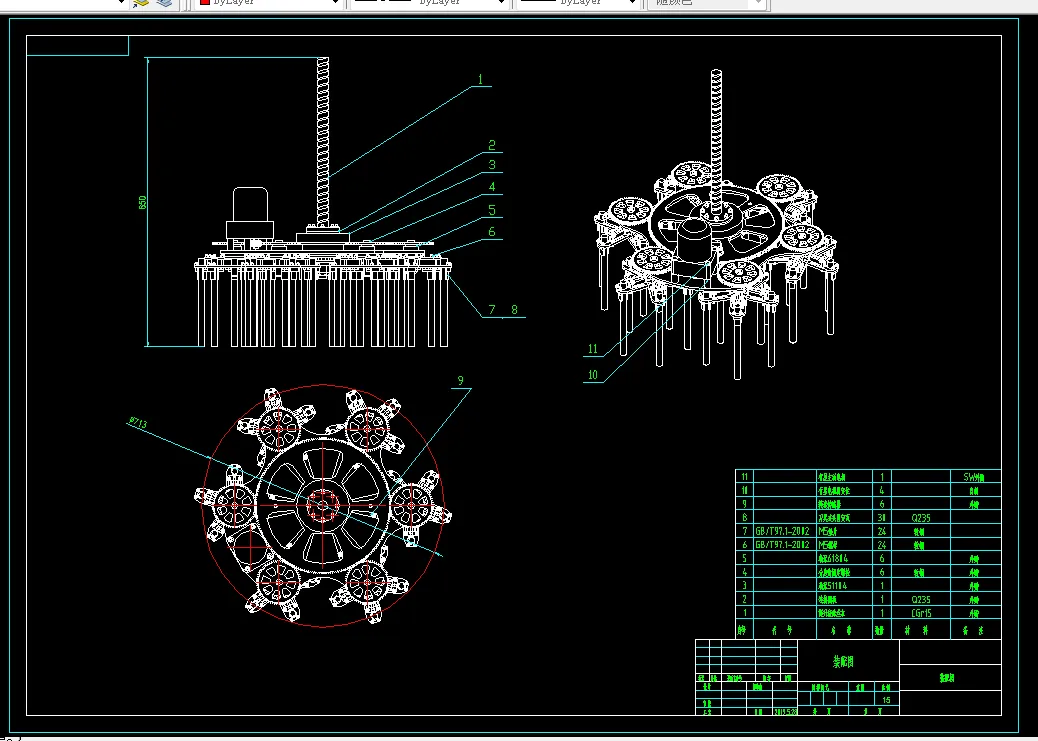Select balloon number 11 under the isometric view

point(592,349)
